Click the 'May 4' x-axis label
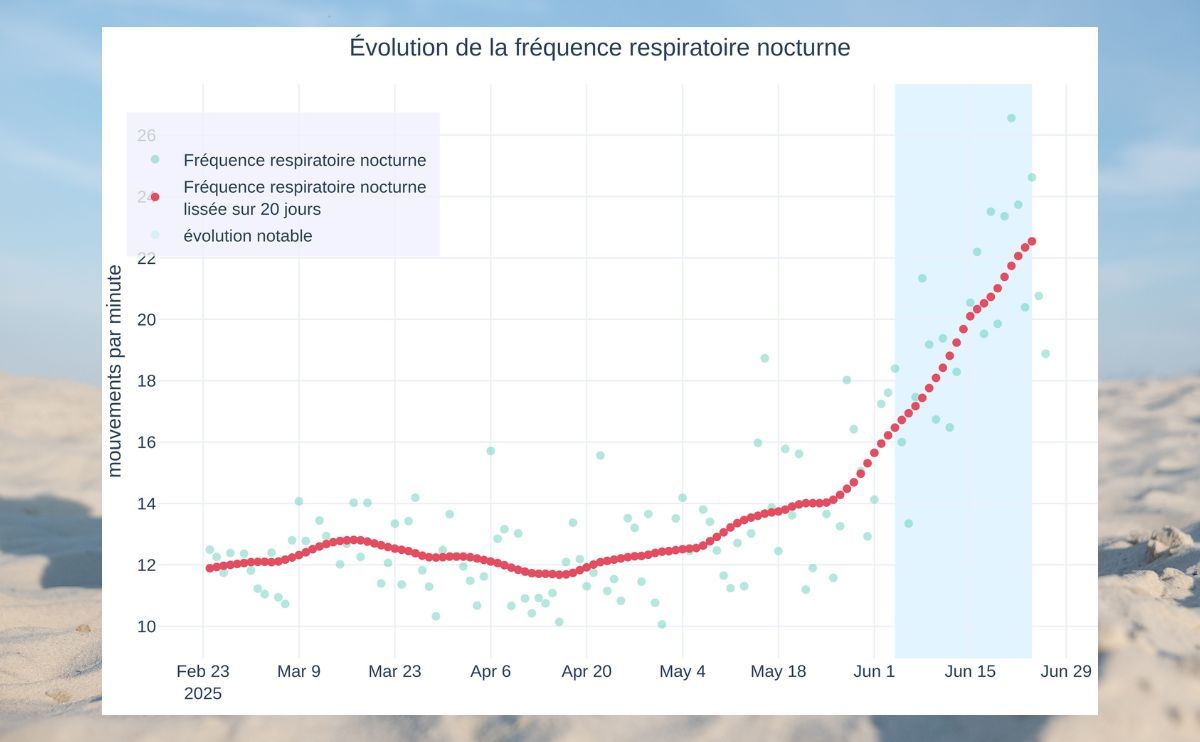Screen dimensions: 1200x742 (x=682, y=672)
